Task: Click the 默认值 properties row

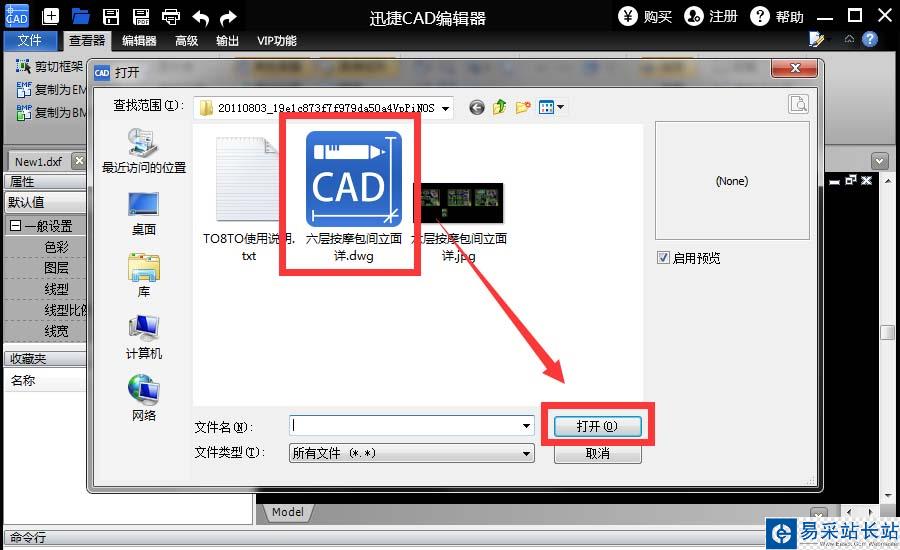Action: pos(45,202)
